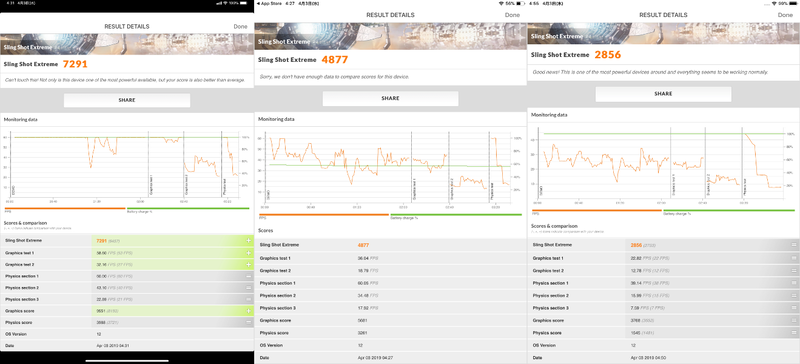The height and width of the screenshot is (364, 800).
Task: Click Physics score value 3261
Action: (x=363, y=333)
